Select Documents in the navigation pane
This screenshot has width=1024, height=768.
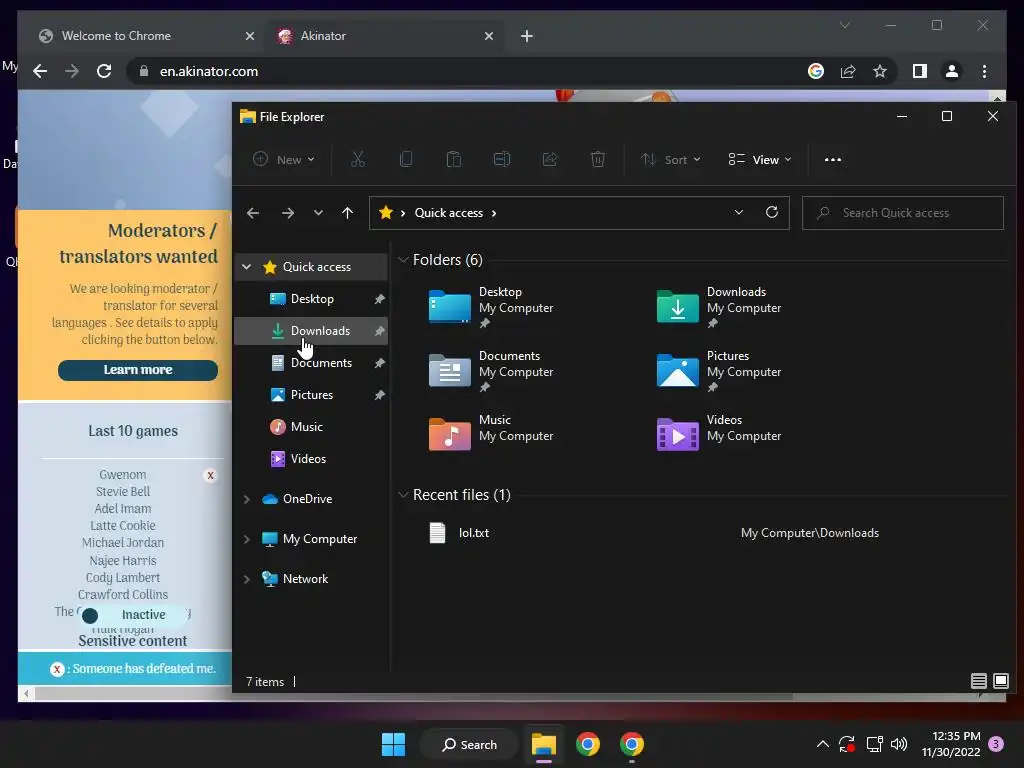312,362
